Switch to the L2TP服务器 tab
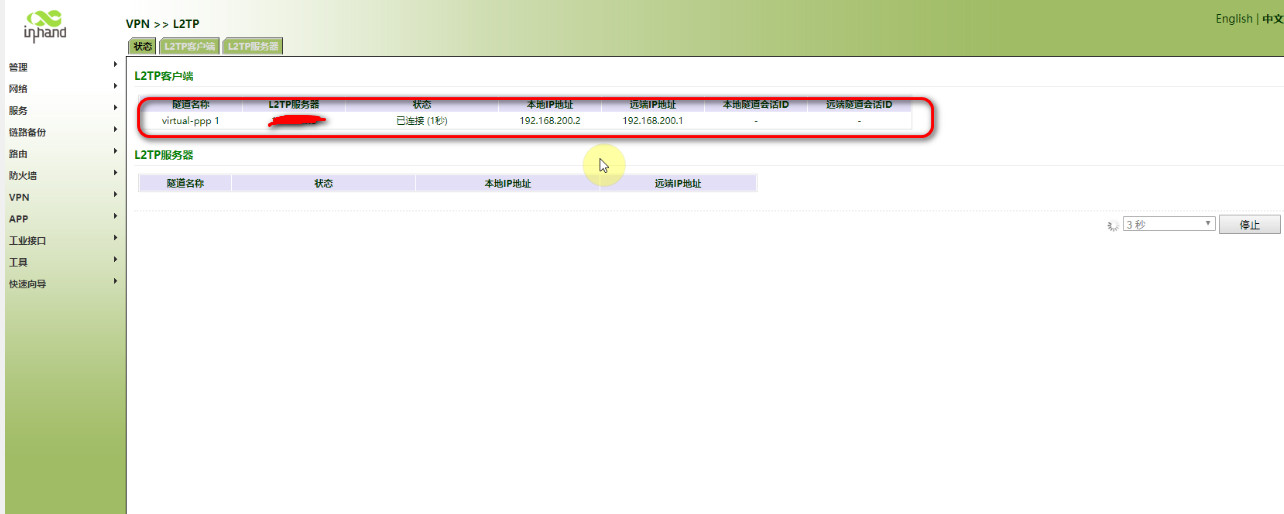The width and height of the screenshot is (1284, 514). click(252, 46)
